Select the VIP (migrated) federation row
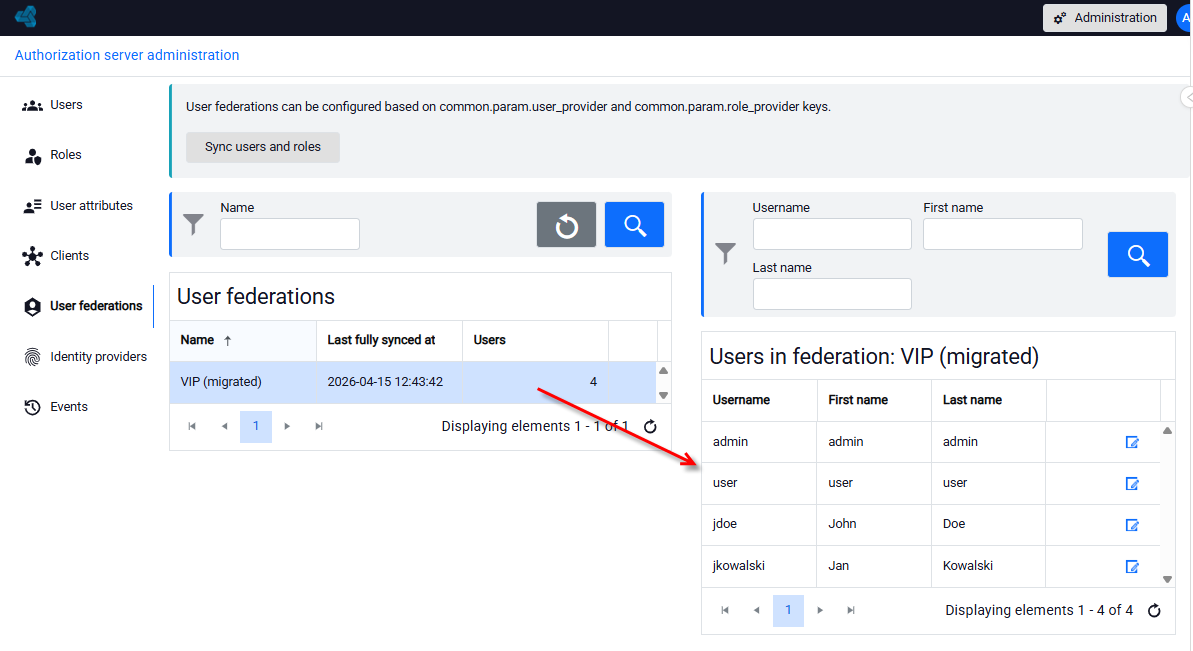The image size is (1193, 651). tap(413, 383)
